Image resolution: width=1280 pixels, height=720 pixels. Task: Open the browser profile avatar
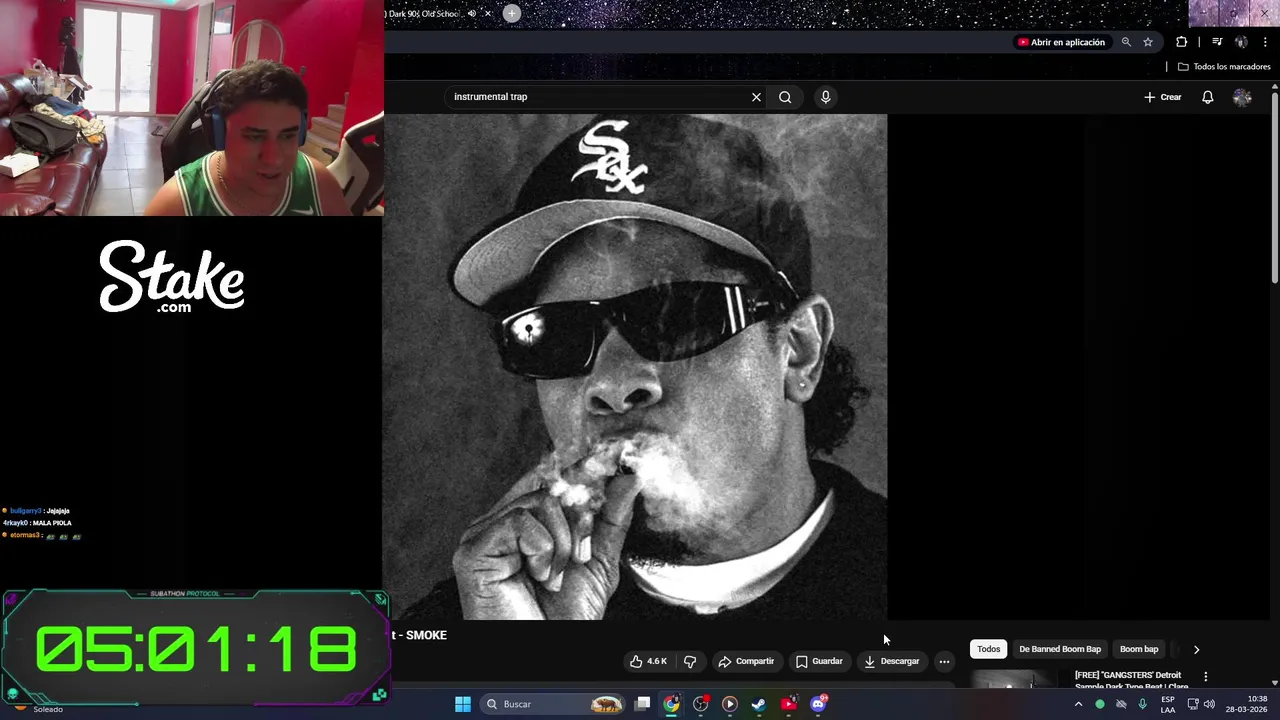(x=1241, y=42)
